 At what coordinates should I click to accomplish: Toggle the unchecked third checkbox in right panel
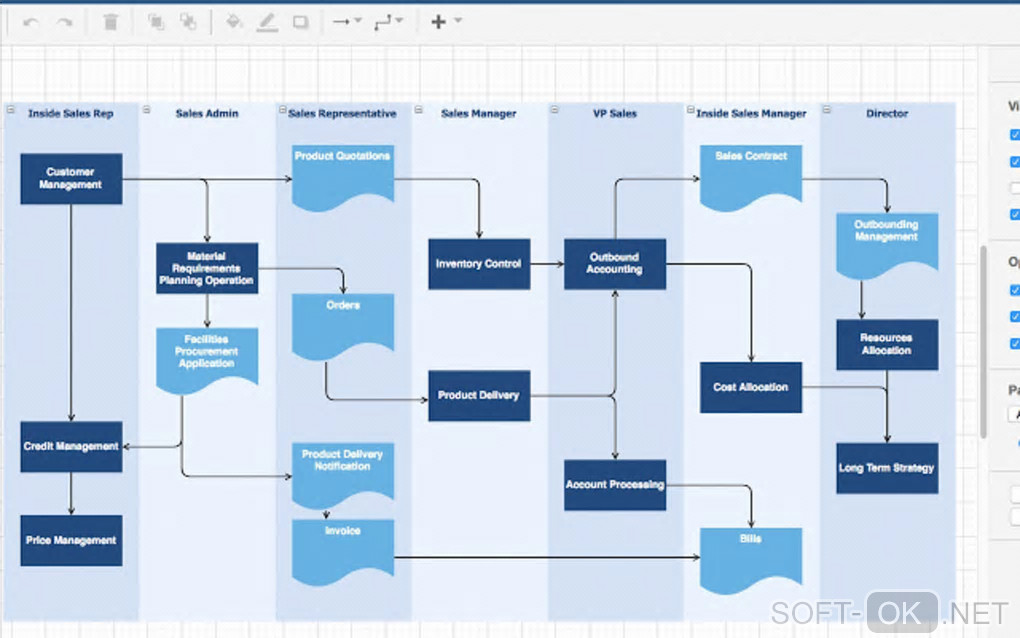(x=1015, y=188)
